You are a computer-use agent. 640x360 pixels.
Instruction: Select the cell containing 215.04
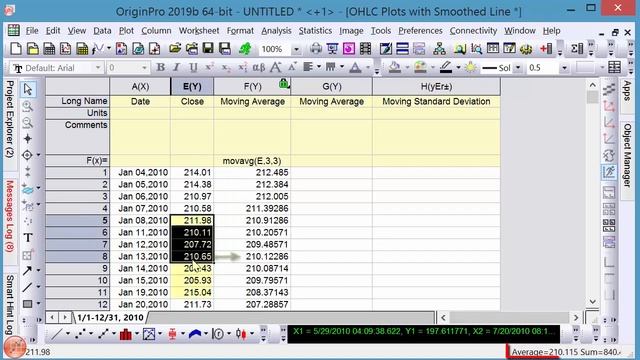(192, 292)
